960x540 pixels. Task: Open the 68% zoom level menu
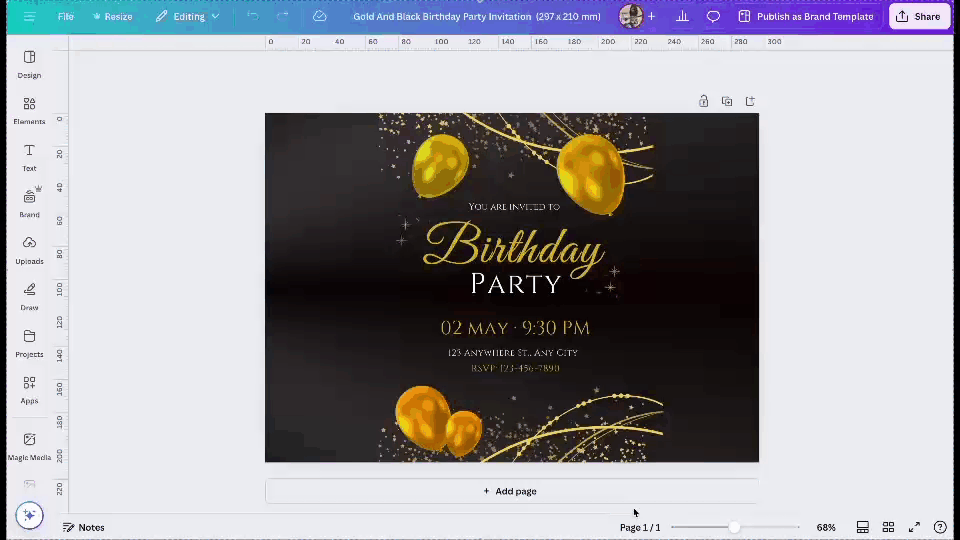[x=826, y=527]
